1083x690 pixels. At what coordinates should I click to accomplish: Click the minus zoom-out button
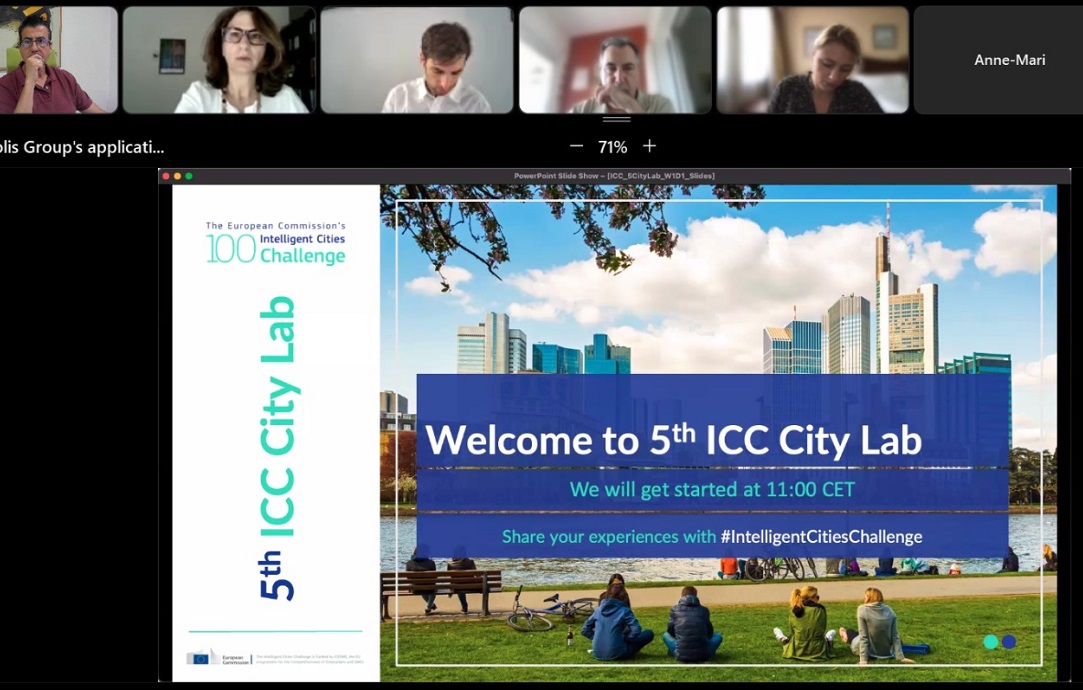(x=576, y=147)
